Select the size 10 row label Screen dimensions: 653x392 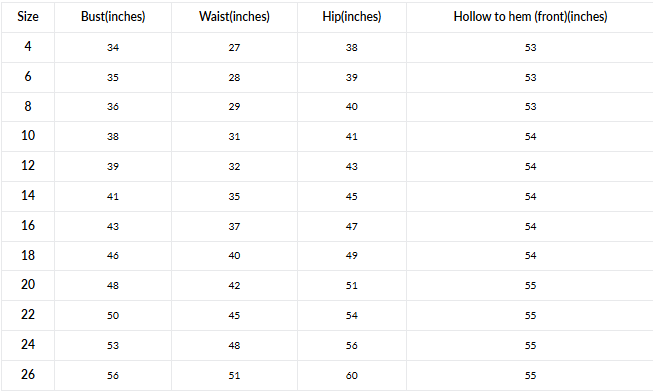coord(28,135)
